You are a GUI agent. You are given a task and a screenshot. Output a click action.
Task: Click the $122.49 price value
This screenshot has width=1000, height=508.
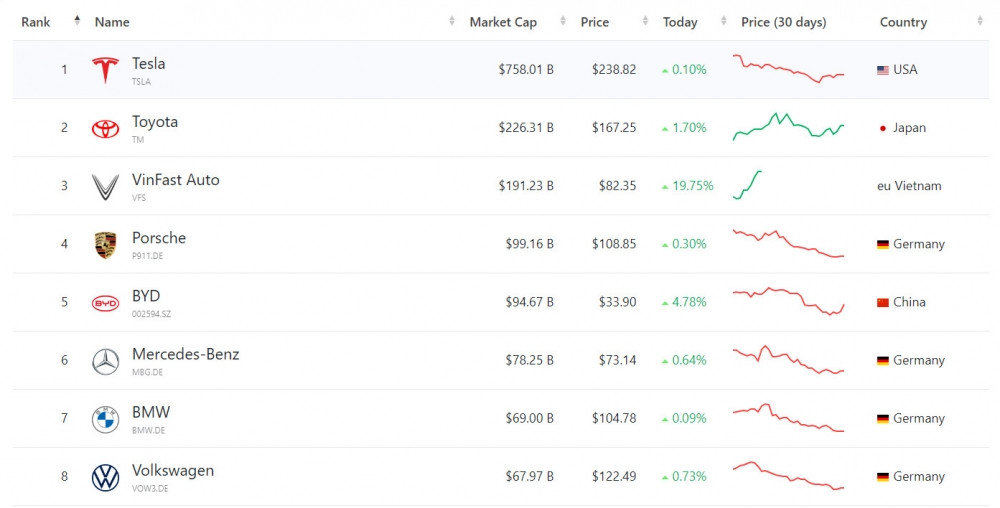click(614, 476)
